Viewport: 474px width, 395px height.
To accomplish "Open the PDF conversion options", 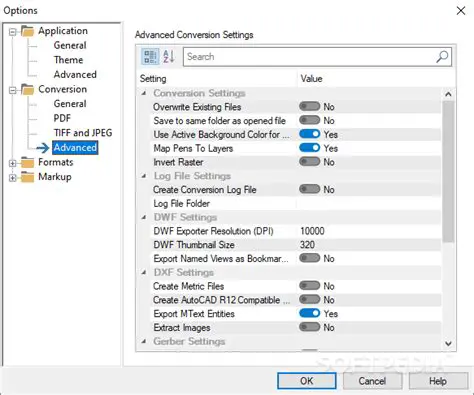I will [x=62, y=118].
